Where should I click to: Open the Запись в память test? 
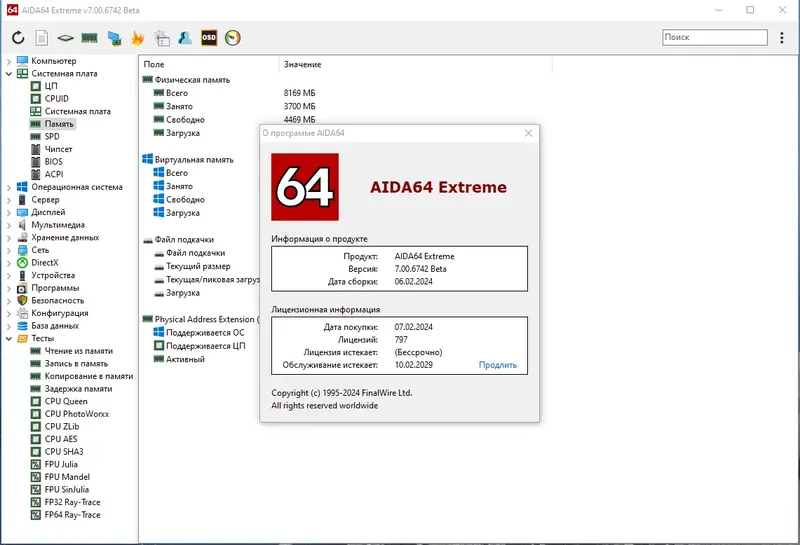[76, 363]
